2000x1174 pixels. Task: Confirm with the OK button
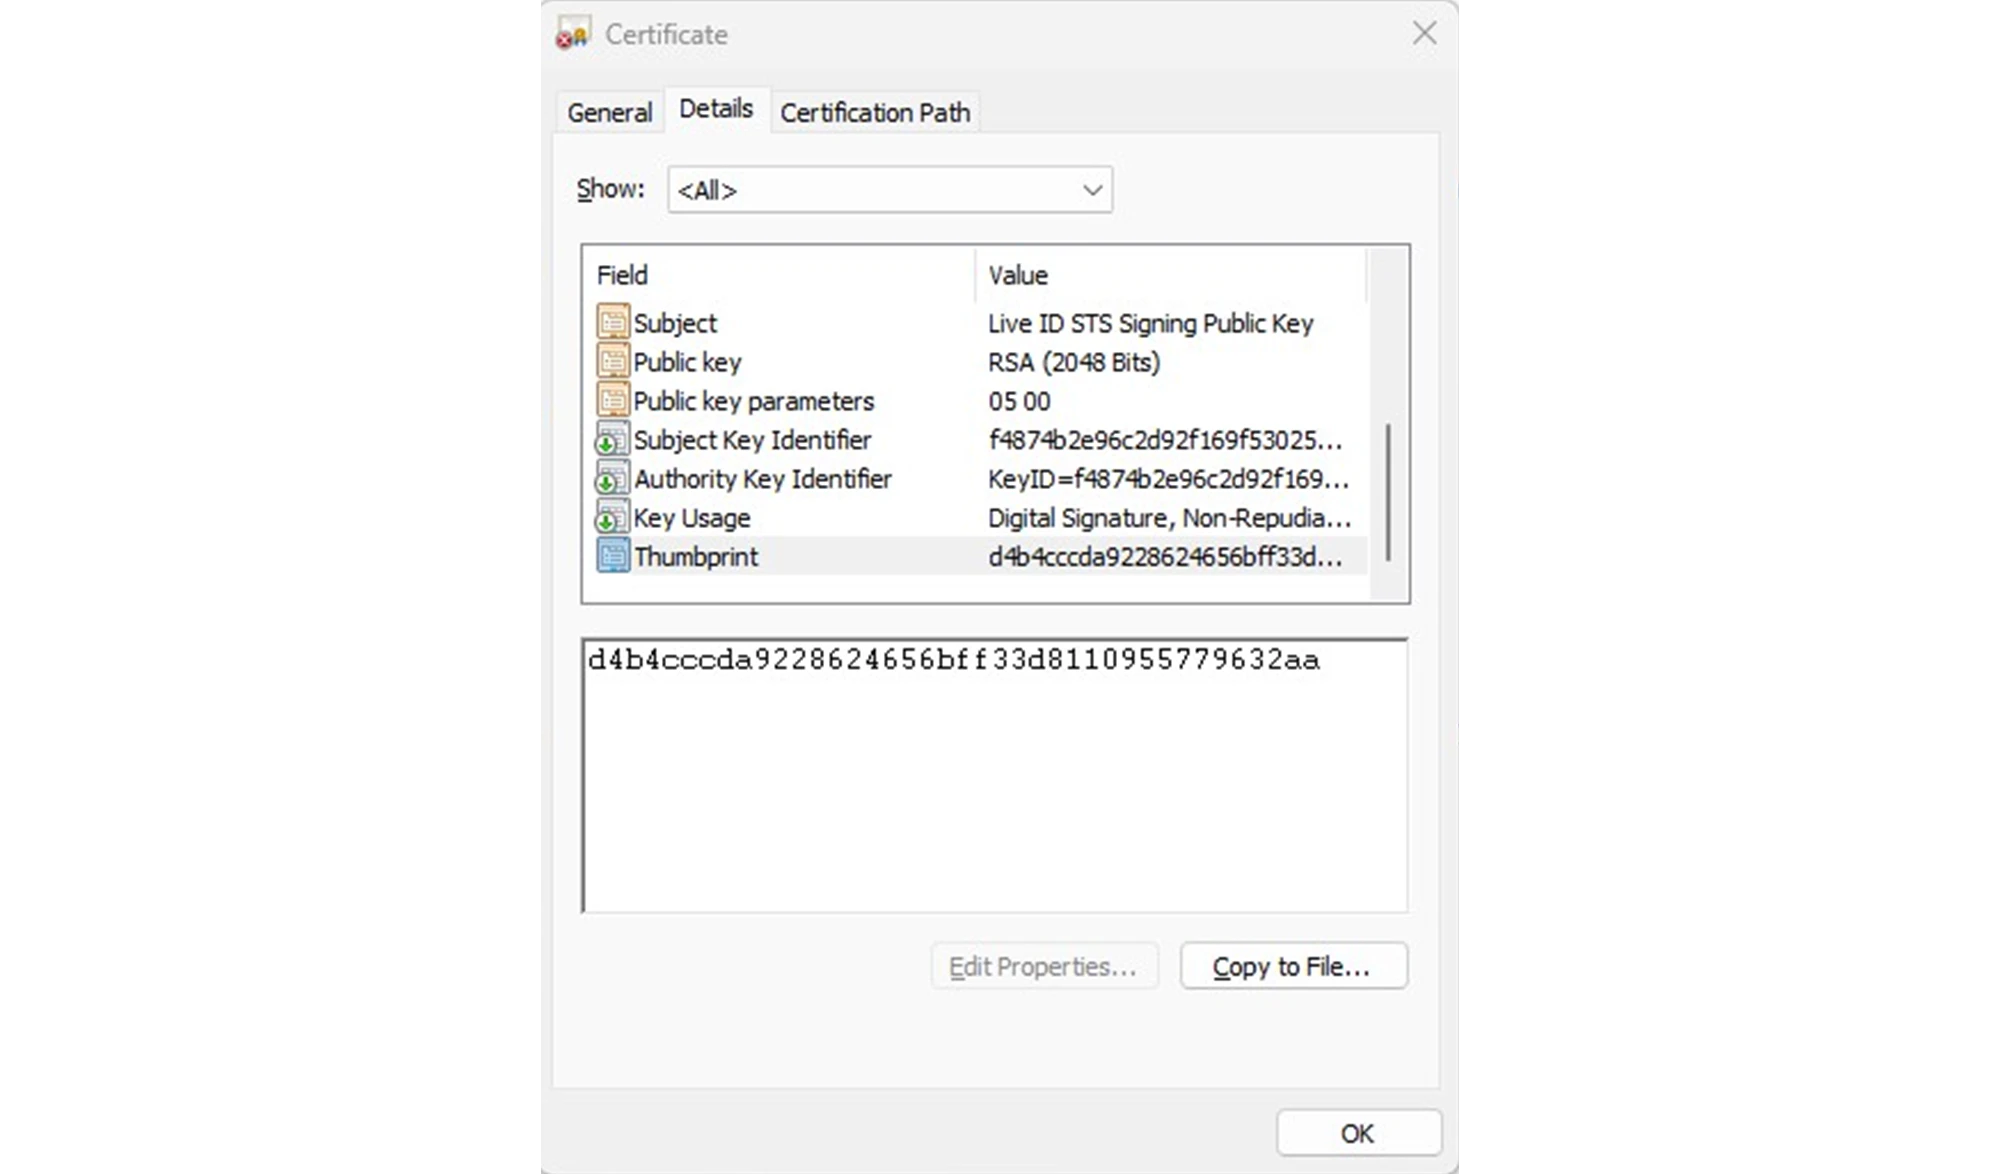(x=1359, y=1133)
